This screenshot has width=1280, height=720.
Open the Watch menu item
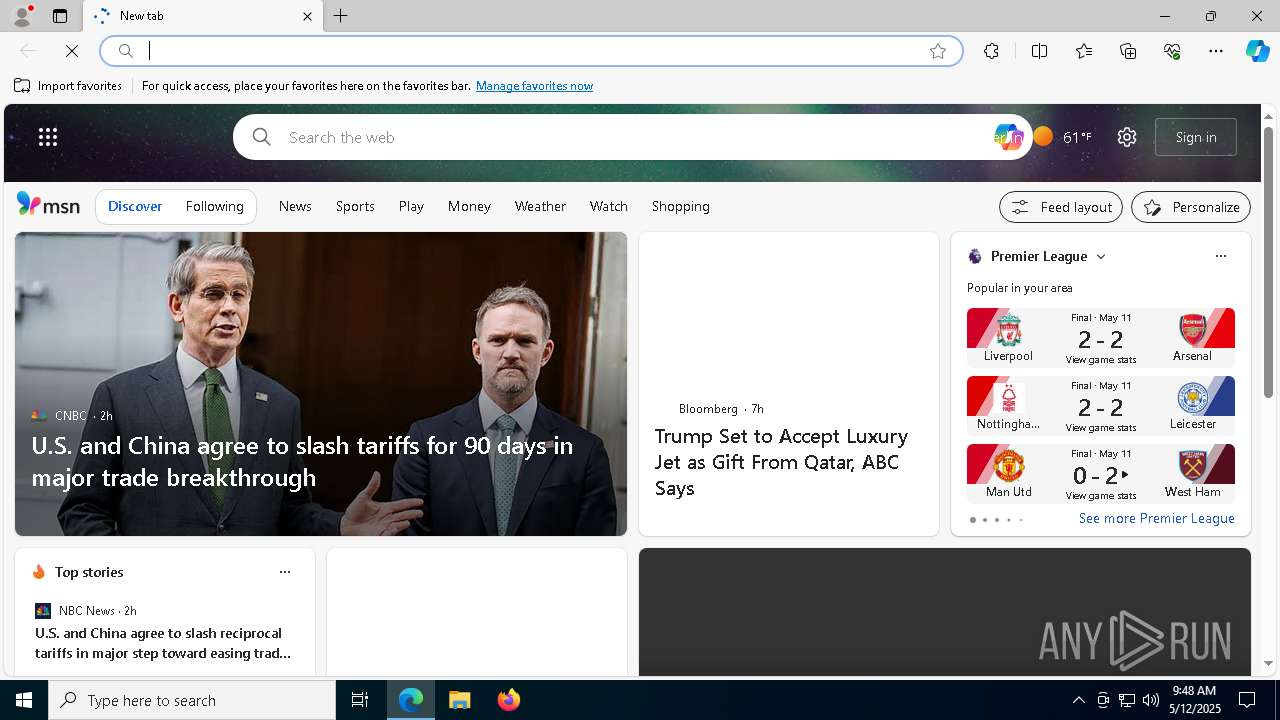[x=609, y=206]
